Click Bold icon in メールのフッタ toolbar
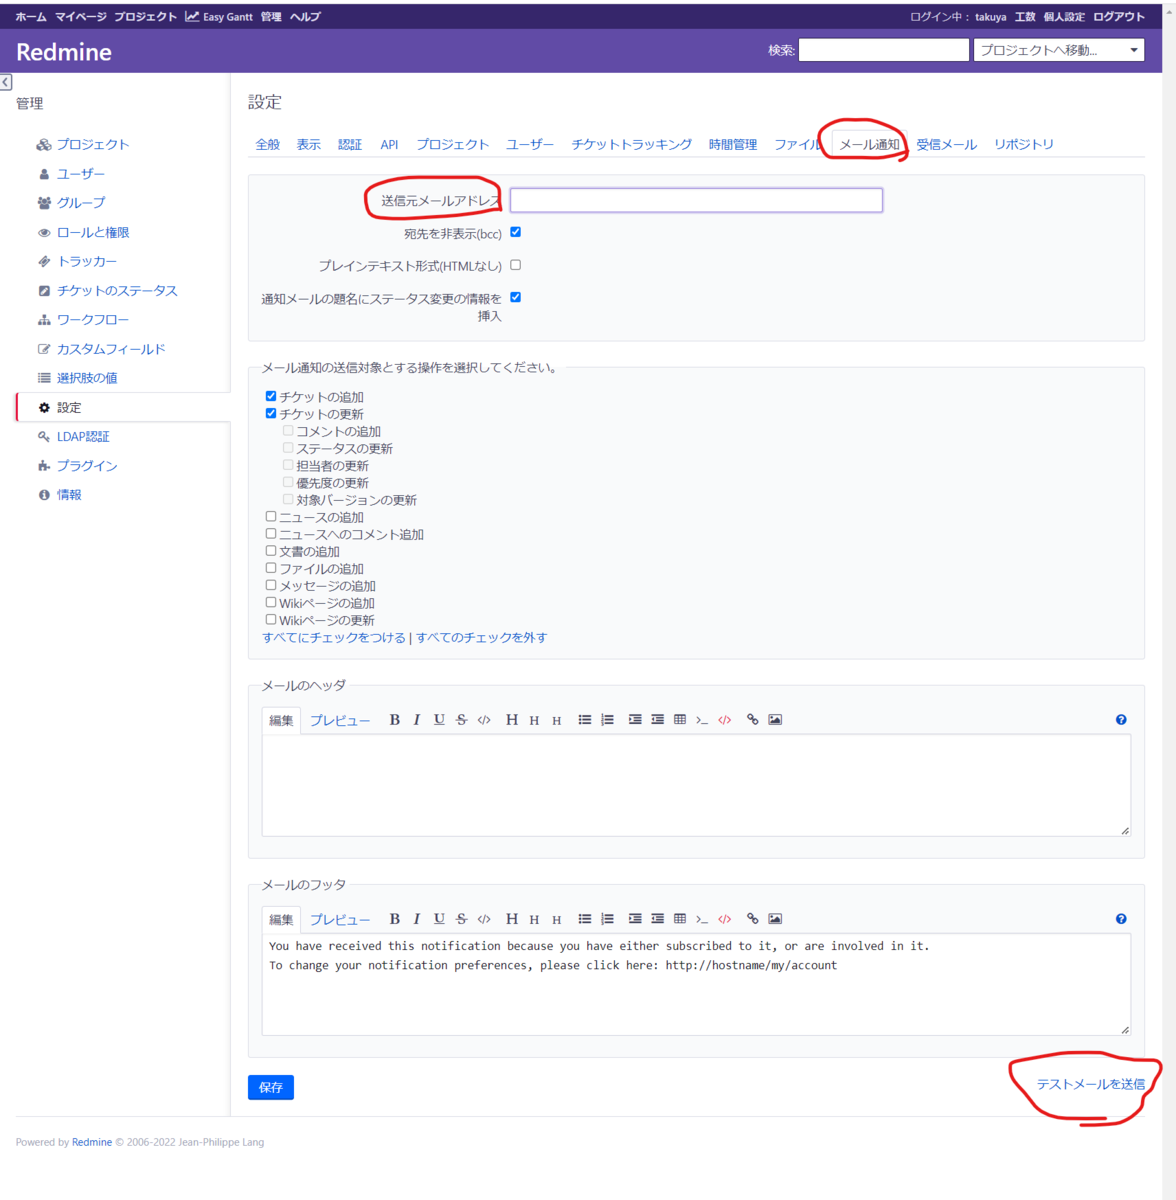Image resolution: width=1176 pixels, height=1200 pixels. point(395,919)
